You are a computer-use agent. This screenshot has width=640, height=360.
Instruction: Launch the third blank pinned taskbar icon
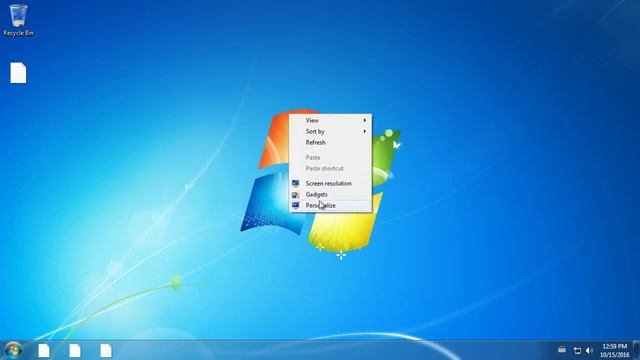(106, 350)
